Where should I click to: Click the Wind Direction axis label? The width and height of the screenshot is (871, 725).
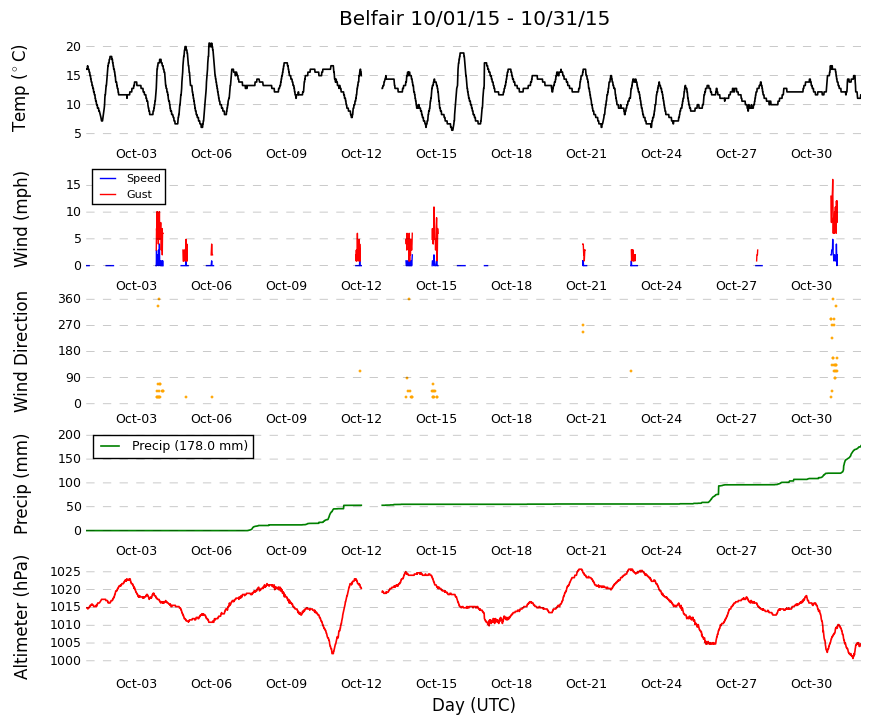click(x=21, y=352)
